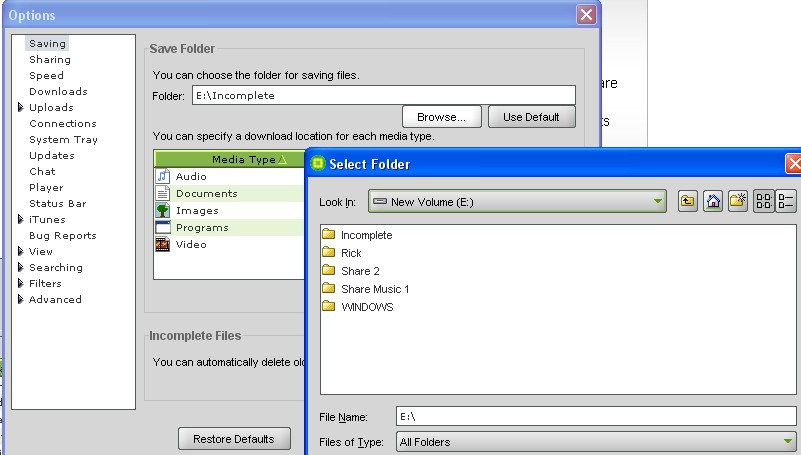The width and height of the screenshot is (801, 455).
Task: Select the Audio row text
Action: coord(191,176)
